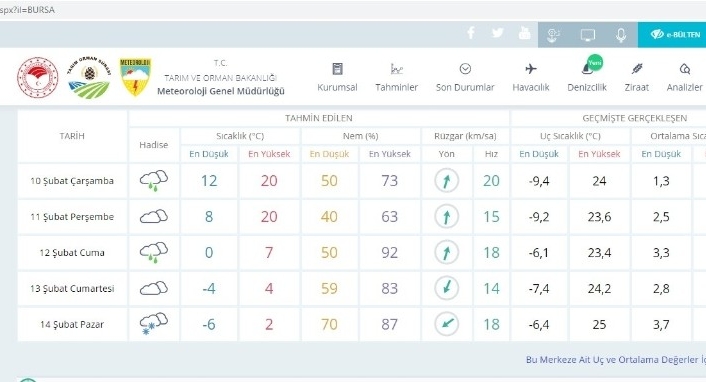The image size is (706, 382).
Task: Click wind direction arrow for 14 Şubat
Action: (x=447, y=324)
